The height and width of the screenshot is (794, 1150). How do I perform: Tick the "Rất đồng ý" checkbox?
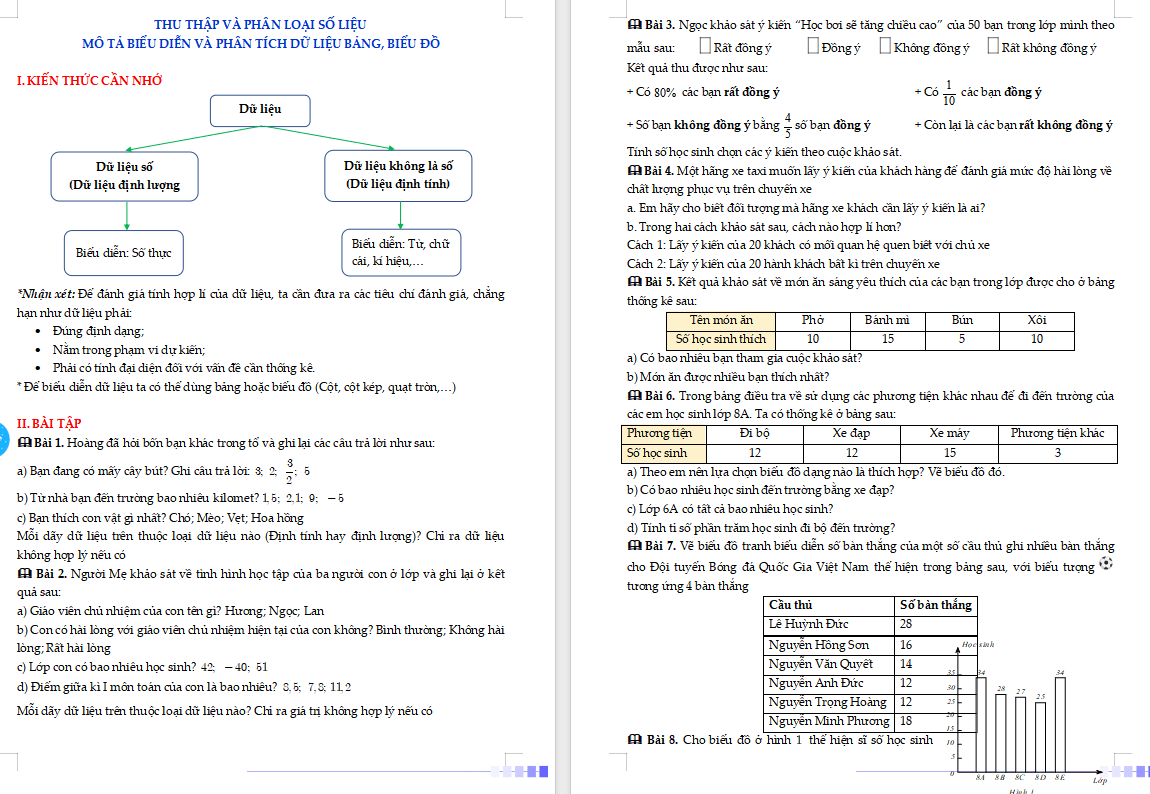tap(706, 46)
